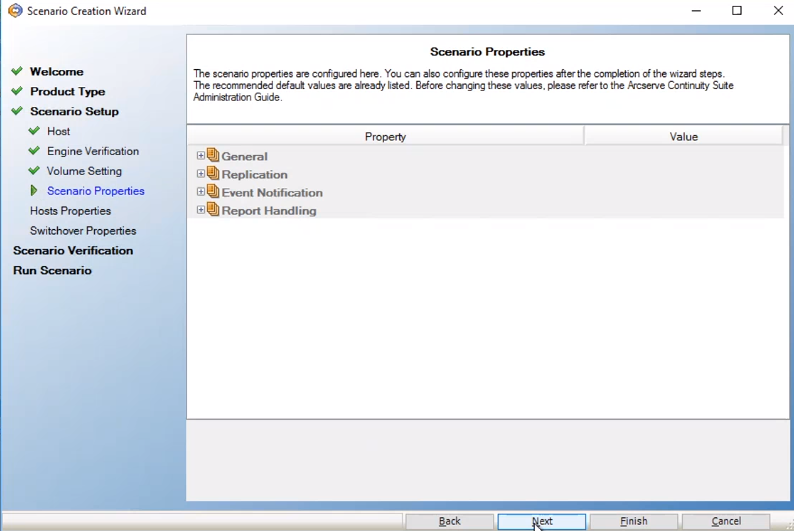Select the Report Handling row label
This screenshot has height=531, width=794.
tap(269, 211)
